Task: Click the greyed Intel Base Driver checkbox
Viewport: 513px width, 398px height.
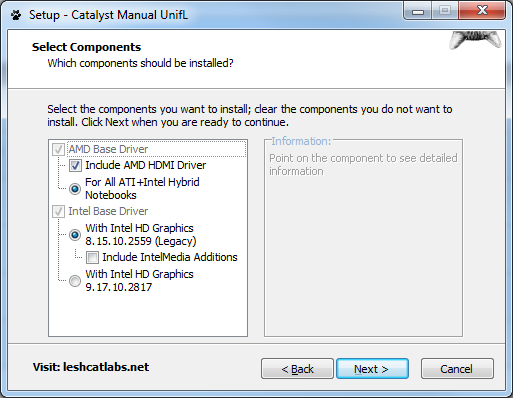Action: pyautogui.click(x=58, y=211)
